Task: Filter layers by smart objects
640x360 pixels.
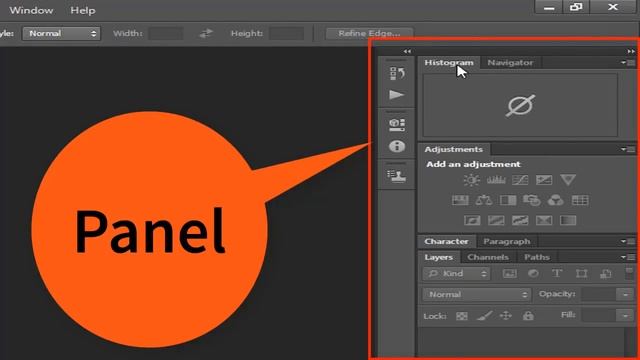Action: point(605,273)
